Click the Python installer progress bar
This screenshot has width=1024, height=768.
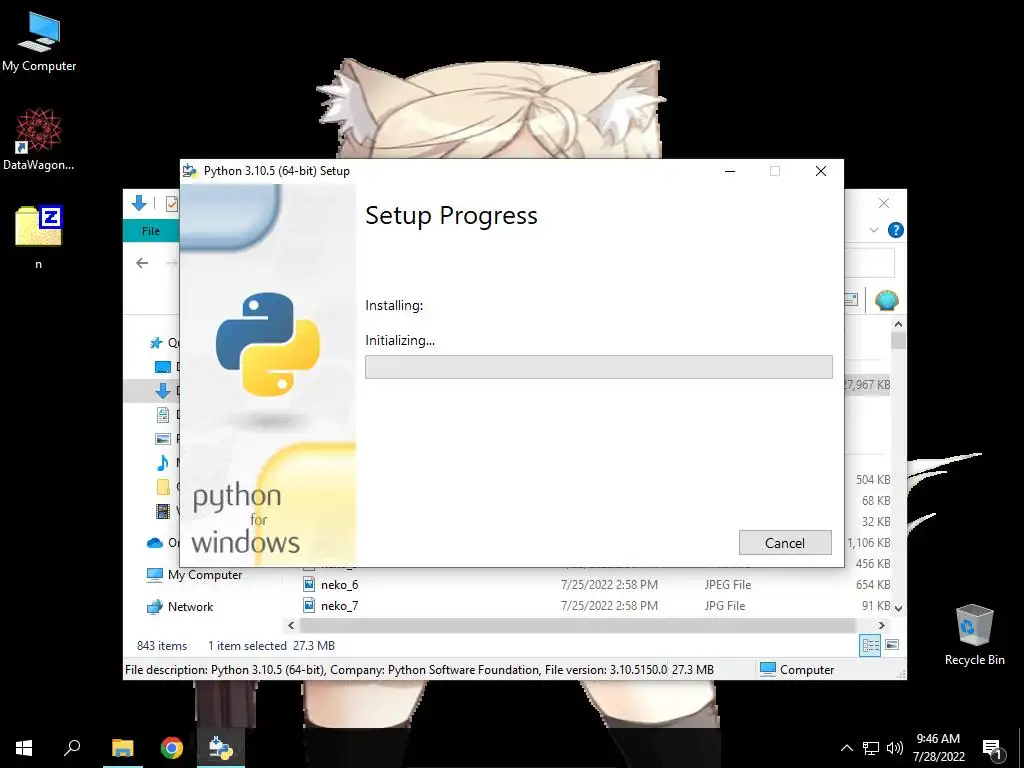pos(598,367)
